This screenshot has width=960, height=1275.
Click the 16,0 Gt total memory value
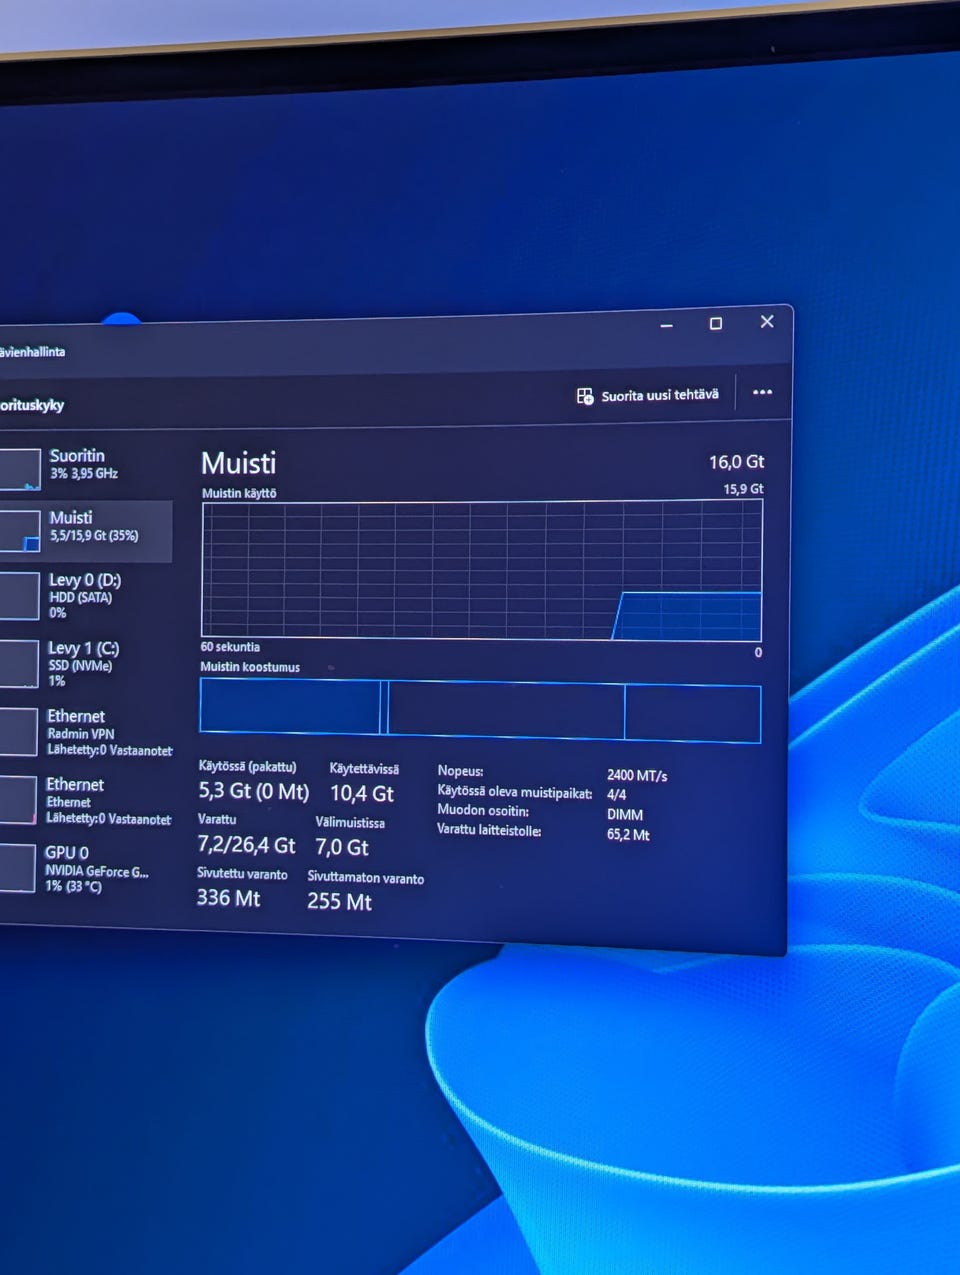pos(736,462)
